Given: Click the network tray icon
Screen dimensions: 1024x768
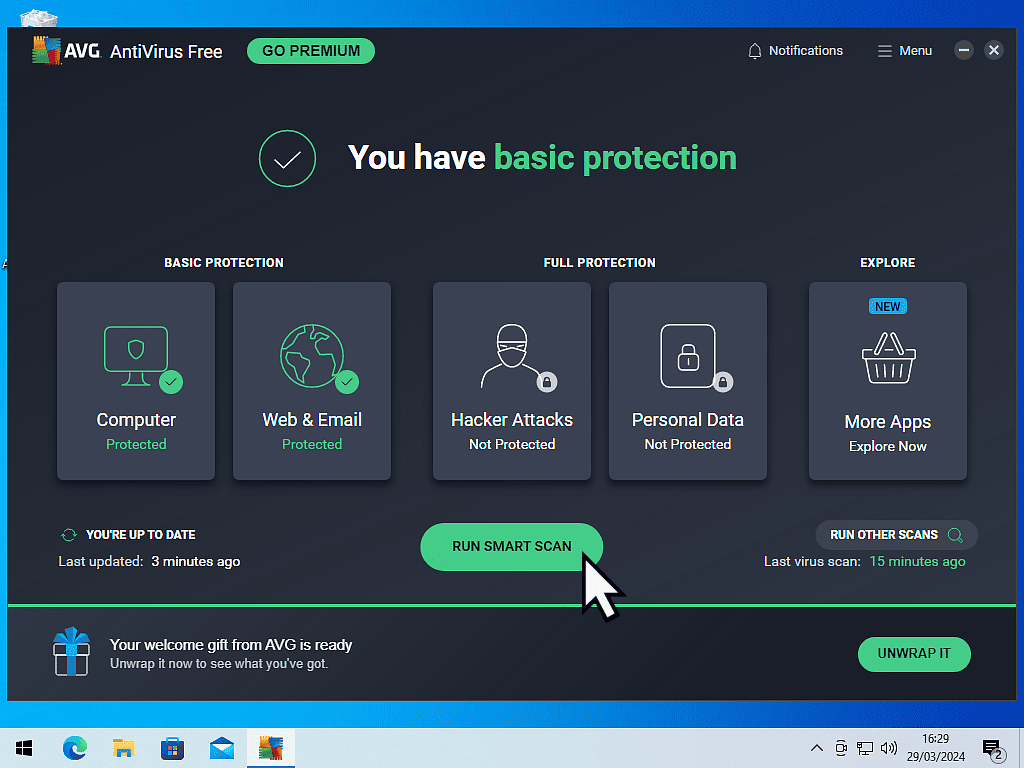Looking at the screenshot, I should [865, 748].
